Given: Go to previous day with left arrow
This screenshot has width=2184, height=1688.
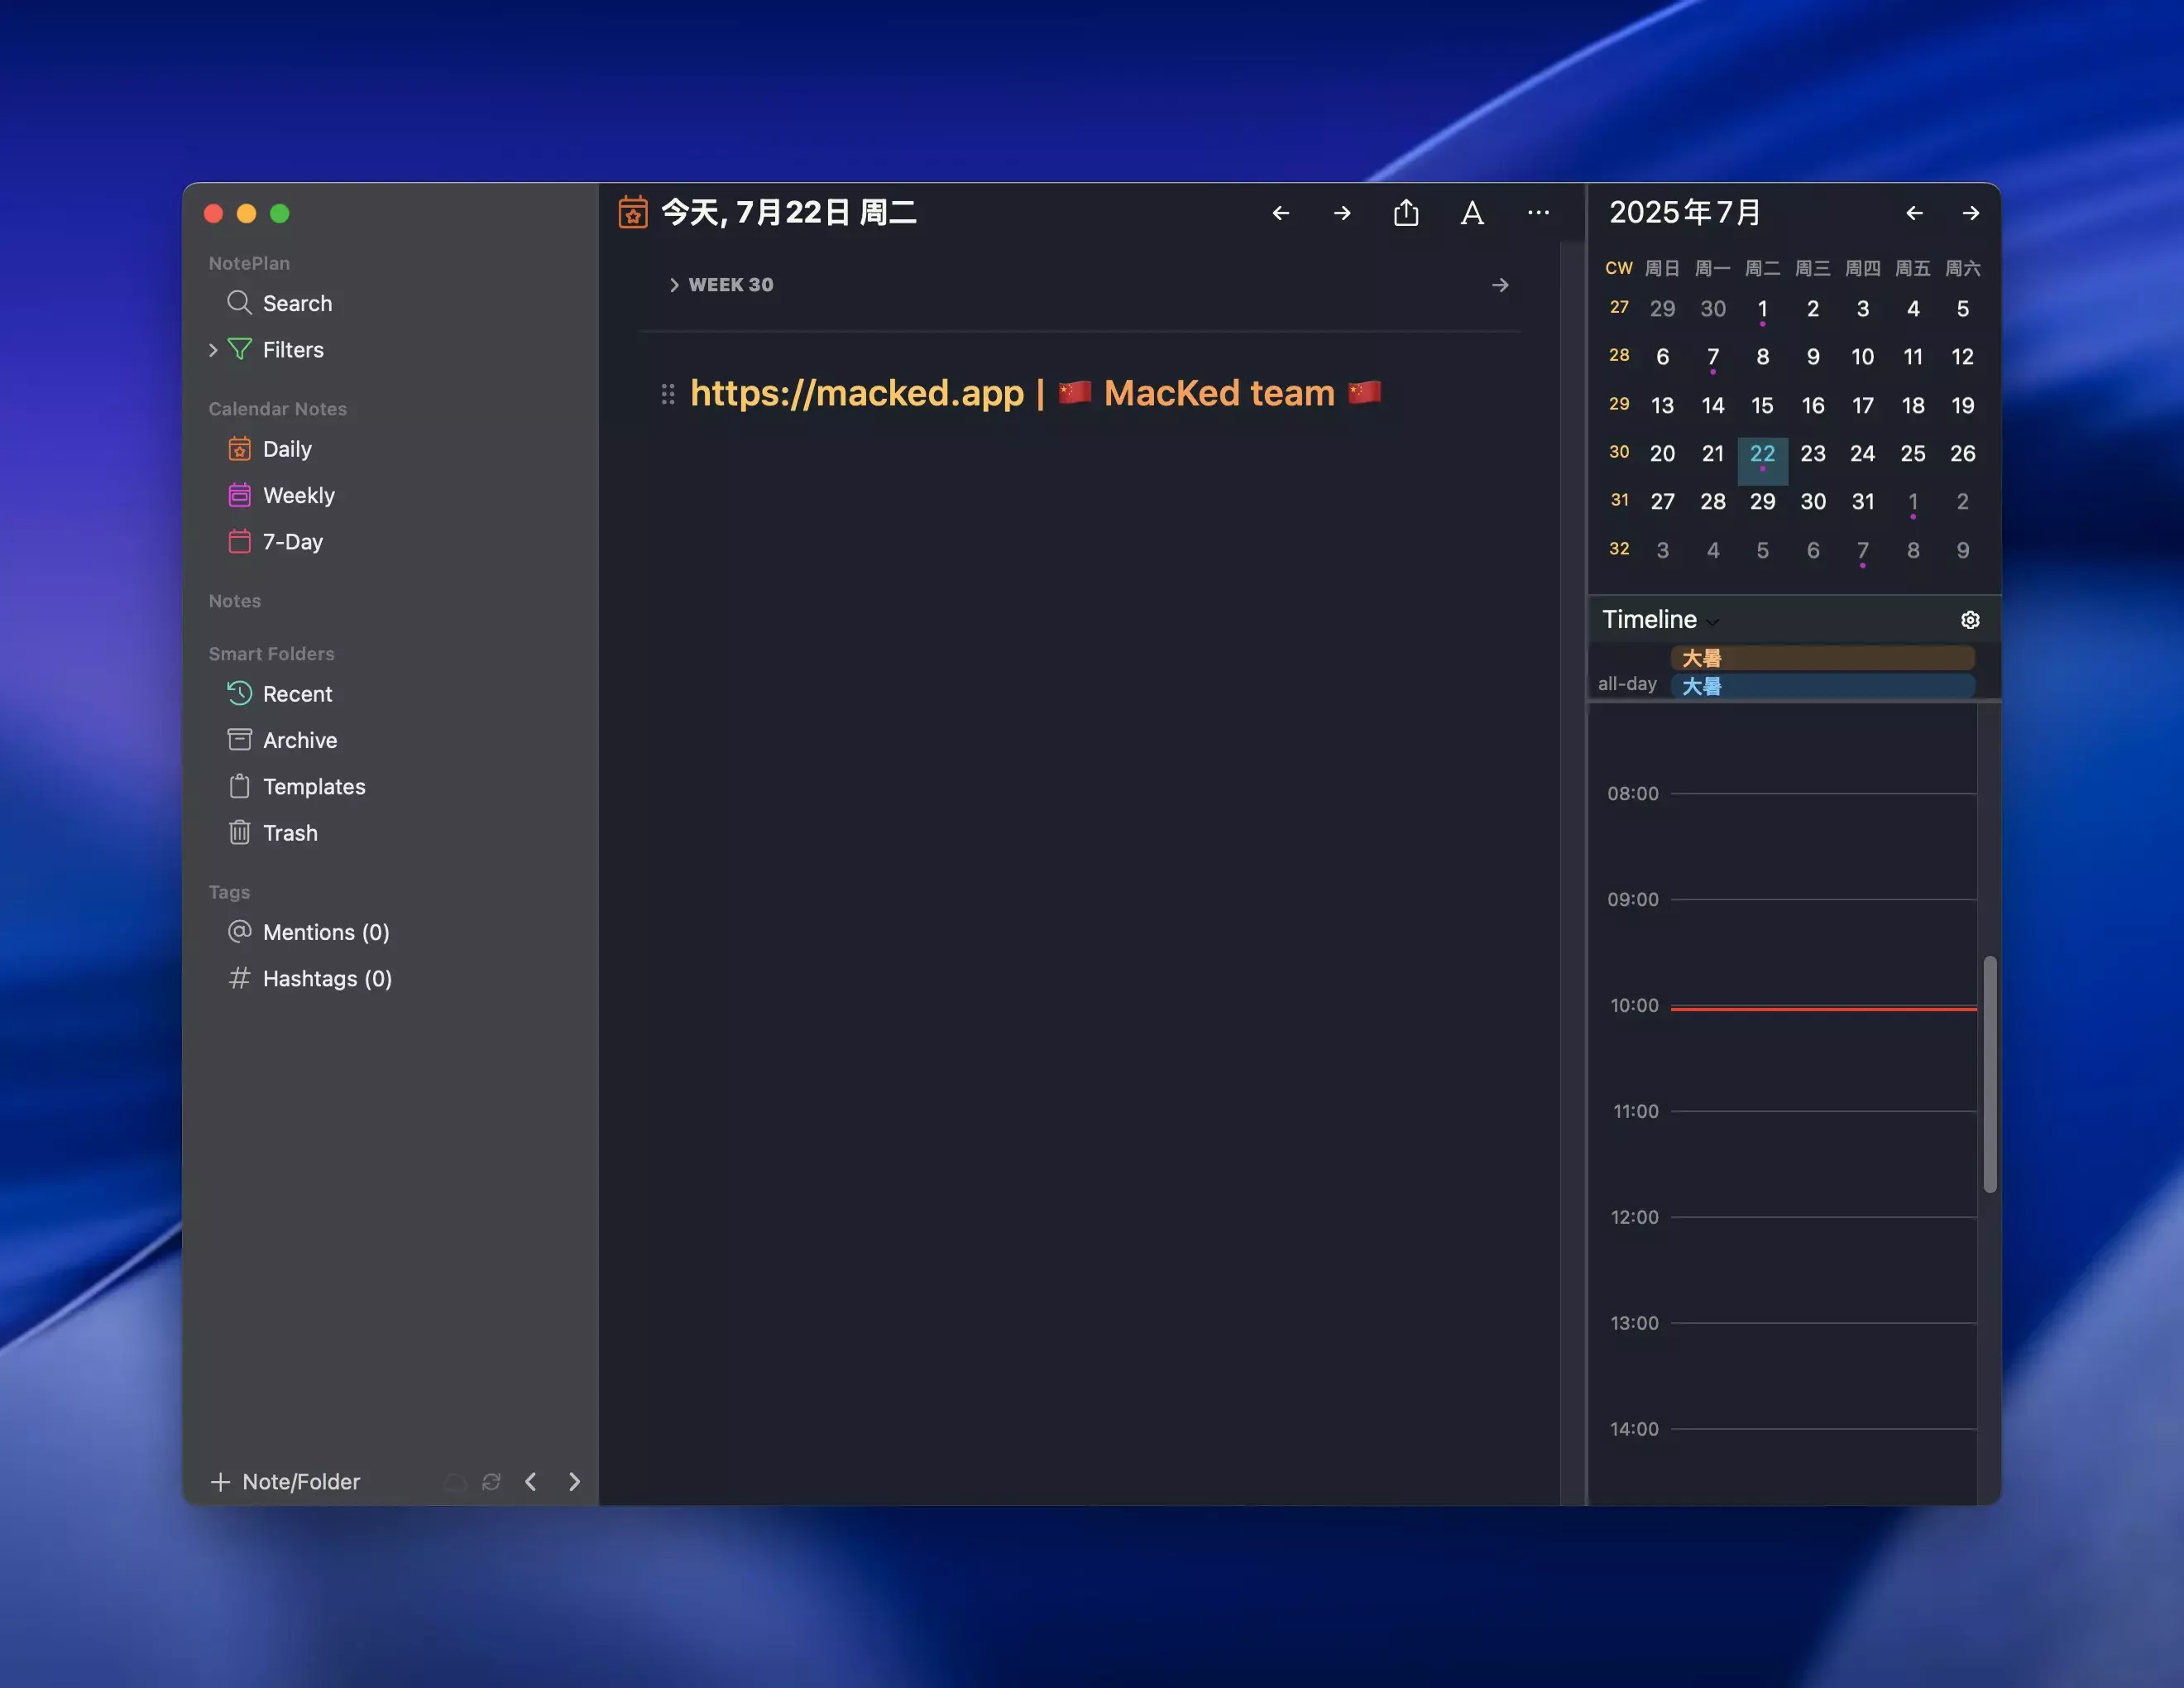Looking at the screenshot, I should [1281, 213].
